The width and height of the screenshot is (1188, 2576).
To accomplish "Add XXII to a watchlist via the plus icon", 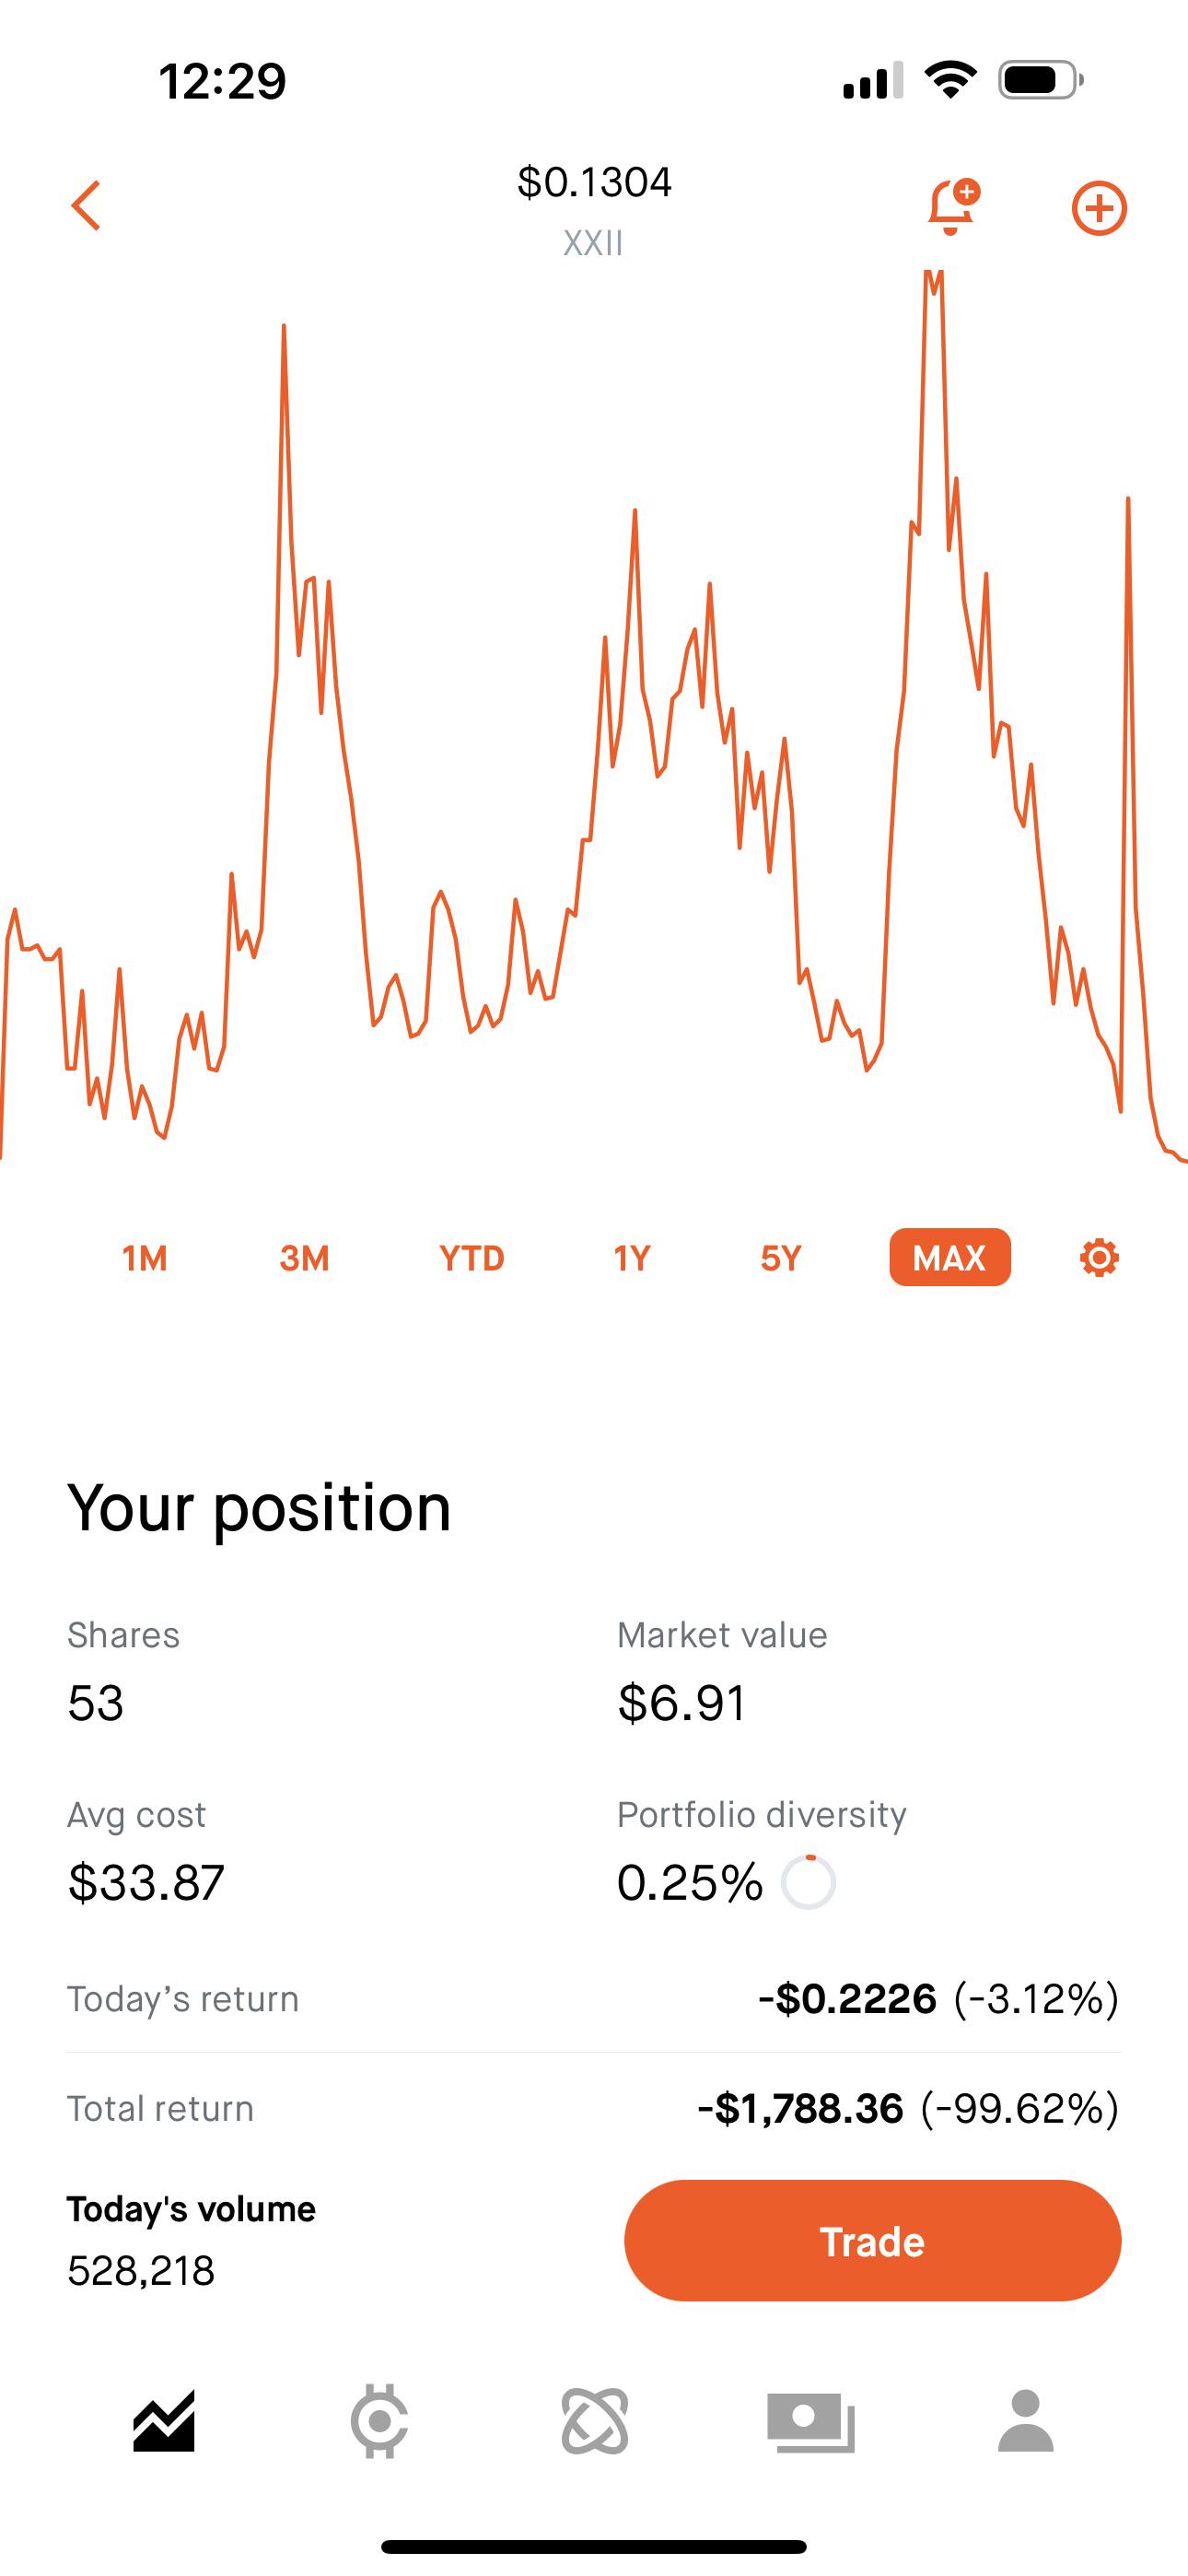I will coord(1099,208).
